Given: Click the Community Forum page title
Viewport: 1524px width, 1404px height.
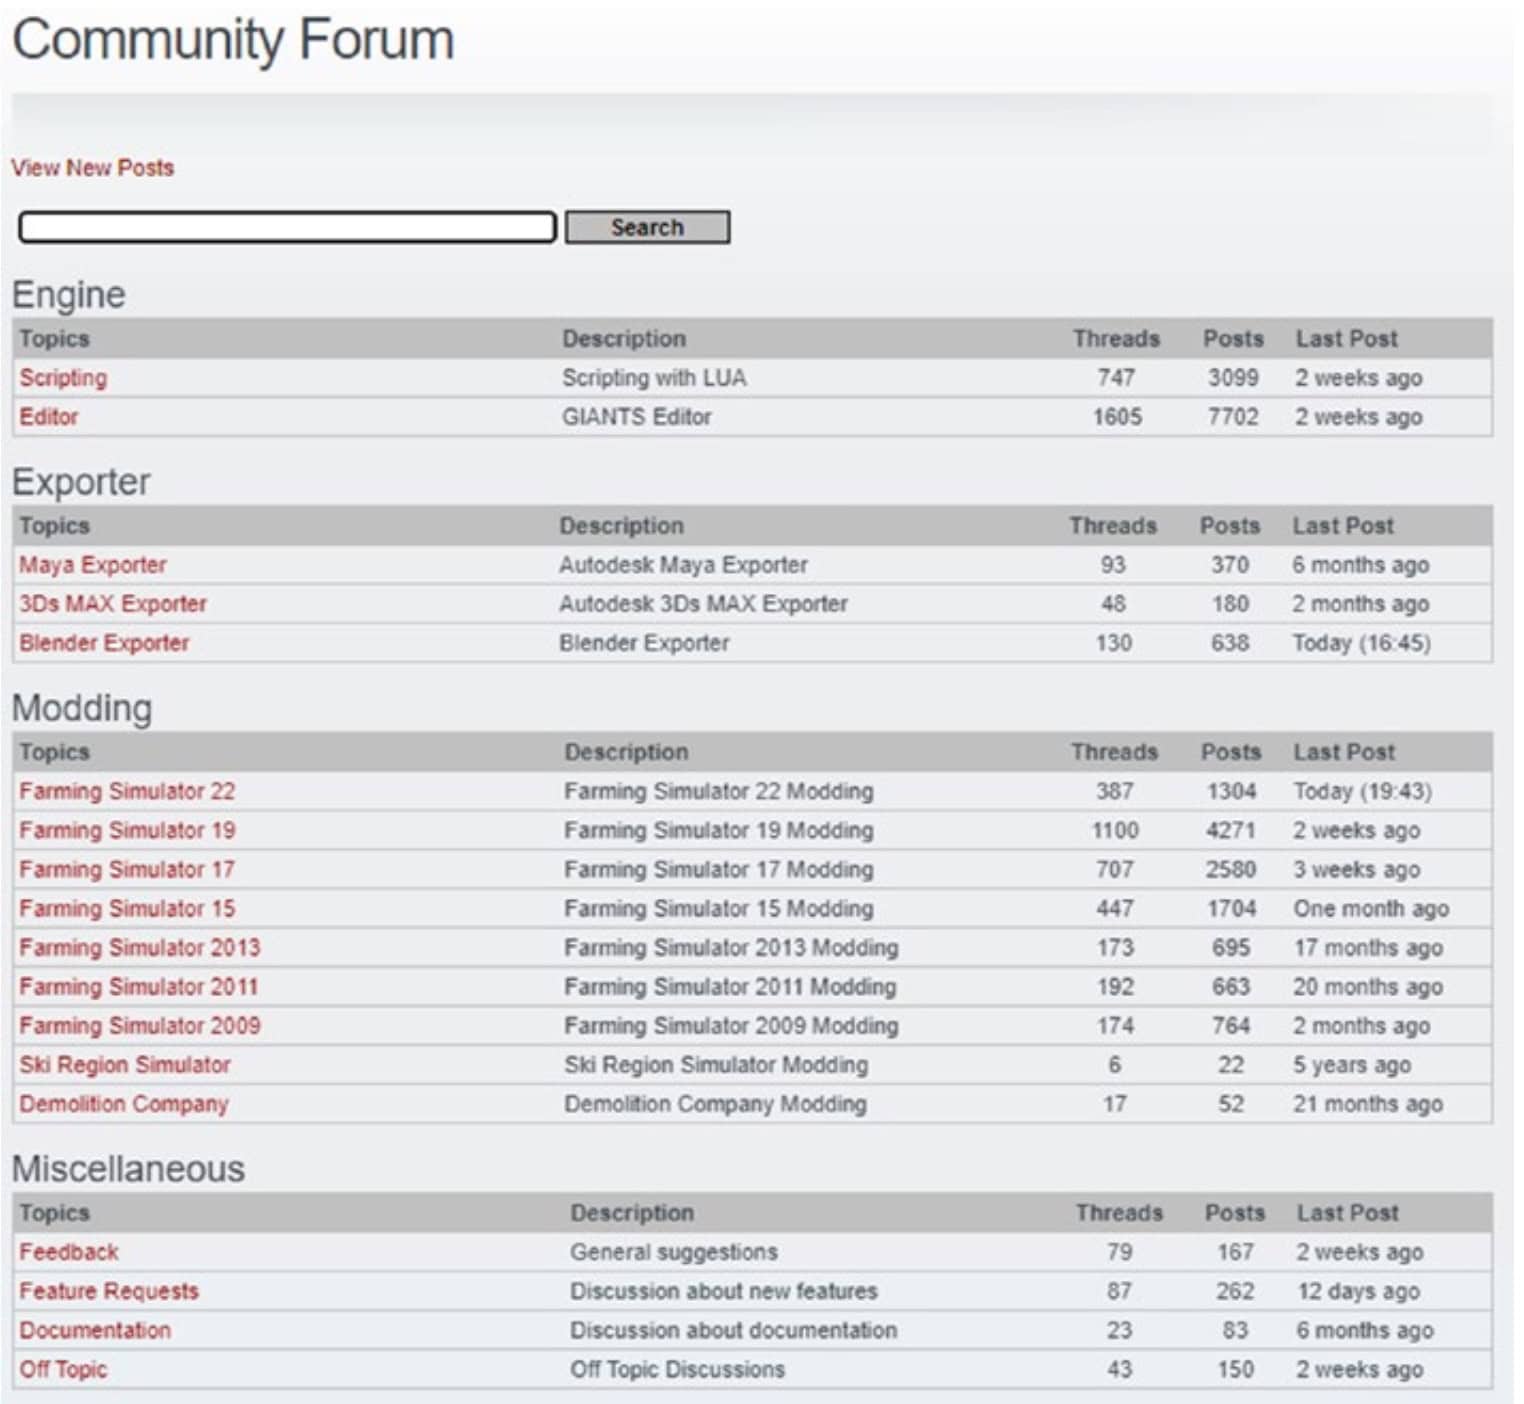Looking at the screenshot, I should tap(233, 41).
